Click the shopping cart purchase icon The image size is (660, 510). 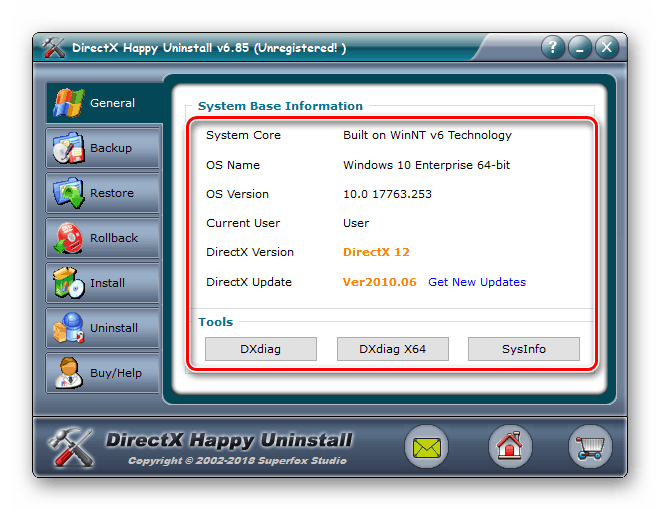pos(590,447)
